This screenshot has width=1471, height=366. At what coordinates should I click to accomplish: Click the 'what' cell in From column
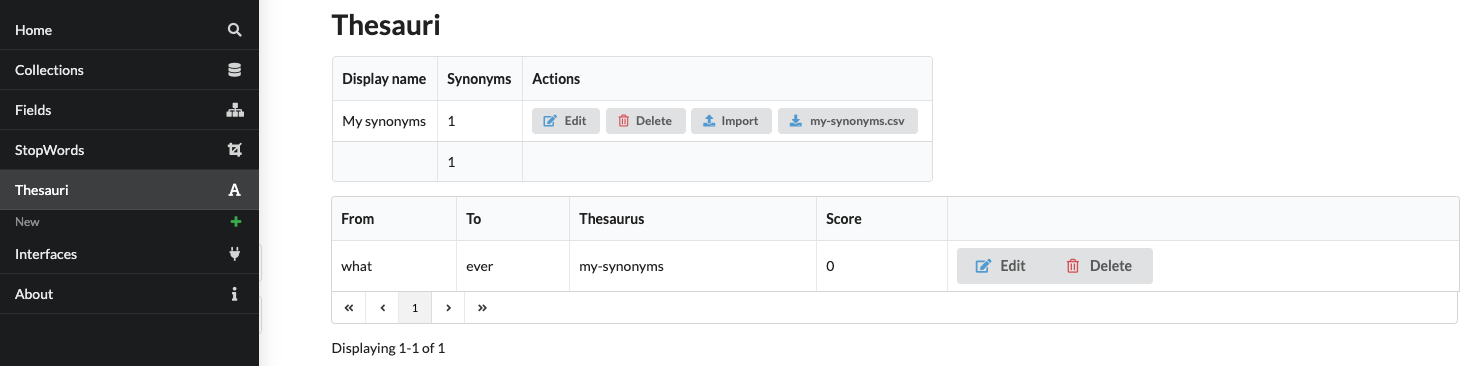point(394,266)
